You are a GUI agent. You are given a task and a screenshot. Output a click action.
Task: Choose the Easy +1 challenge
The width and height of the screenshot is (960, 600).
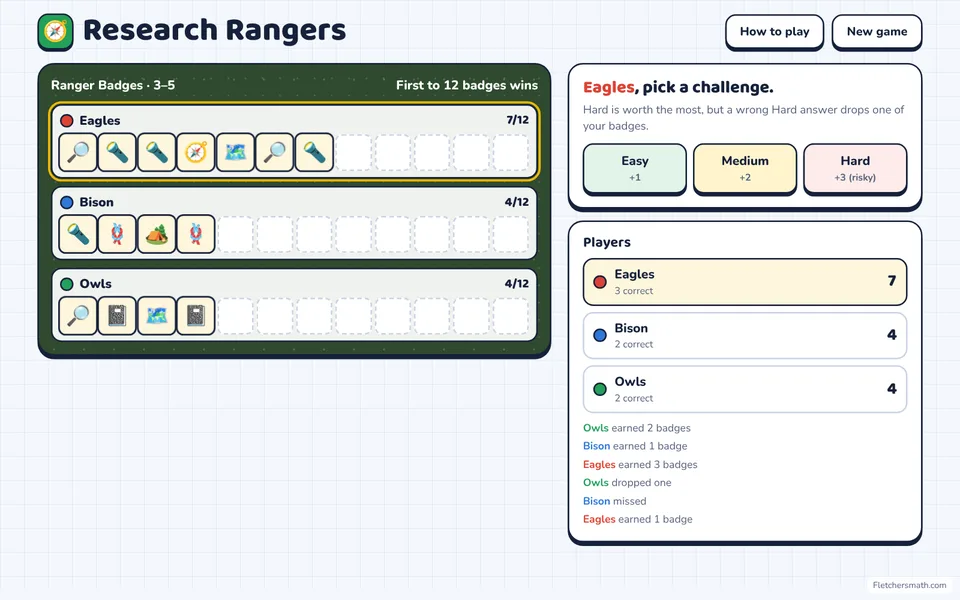(634, 168)
